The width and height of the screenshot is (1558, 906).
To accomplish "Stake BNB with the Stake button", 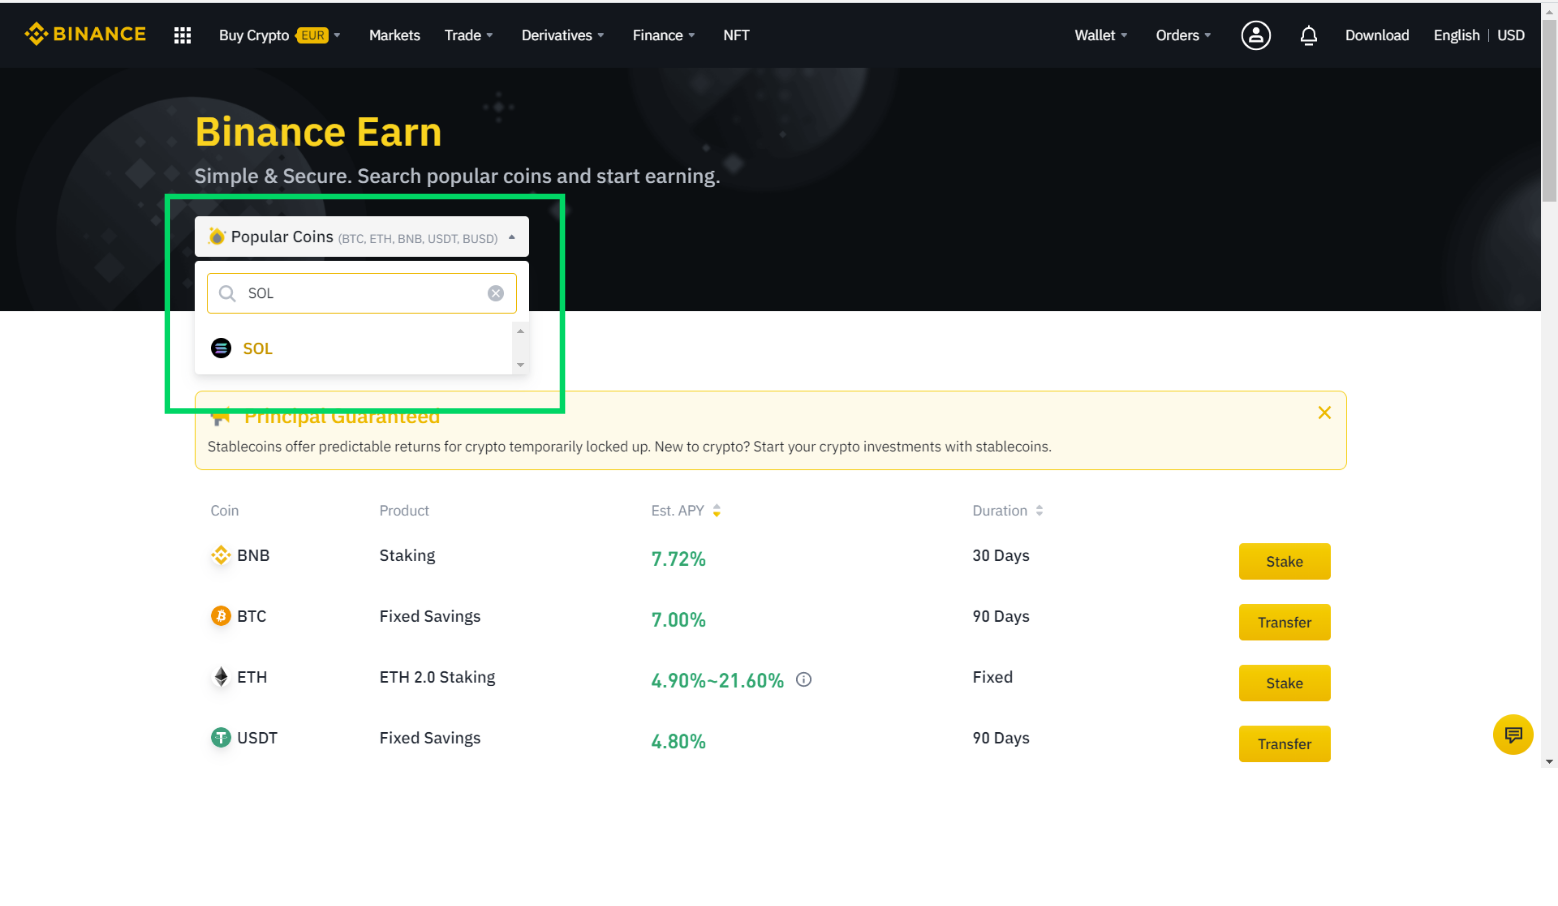I will [x=1285, y=561].
